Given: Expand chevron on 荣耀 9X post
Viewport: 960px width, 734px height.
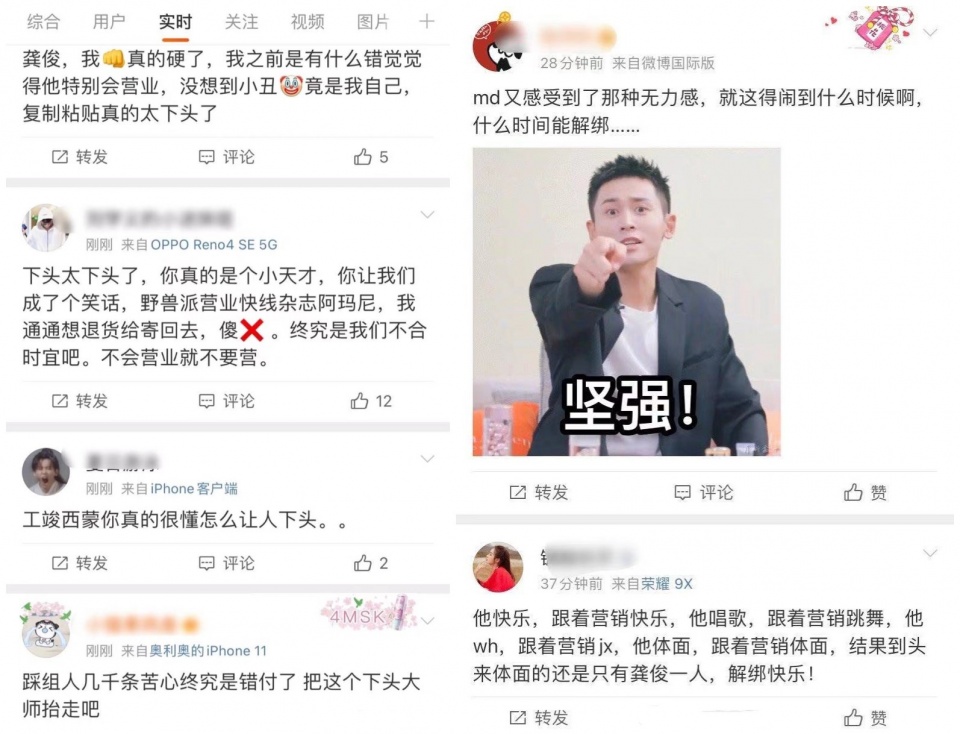Looking at the screenshot, I should (930, 553).
